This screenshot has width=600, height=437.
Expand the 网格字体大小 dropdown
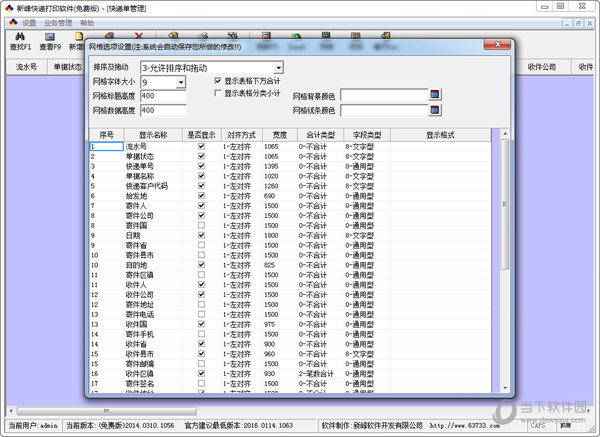tap(181, 82)
